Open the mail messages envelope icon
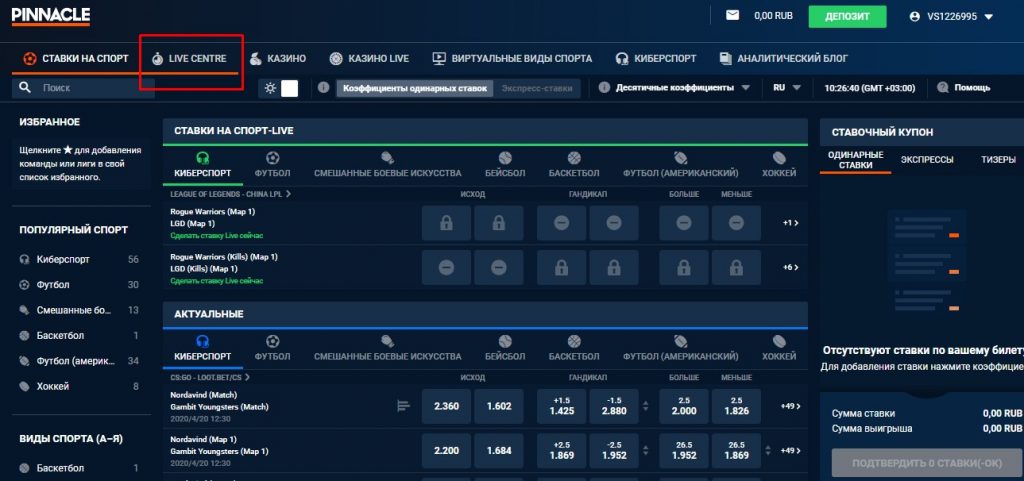1024x481 pixels. tap(732, 16)
